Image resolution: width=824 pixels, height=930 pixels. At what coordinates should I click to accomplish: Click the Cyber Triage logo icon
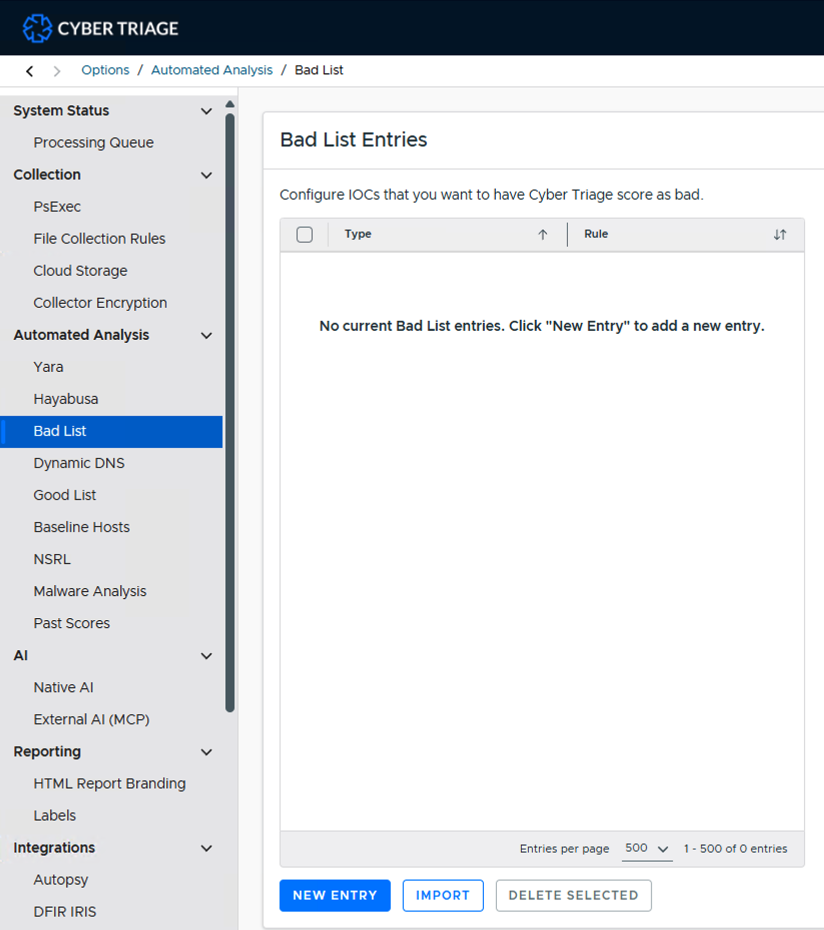[x=37, y=28]
